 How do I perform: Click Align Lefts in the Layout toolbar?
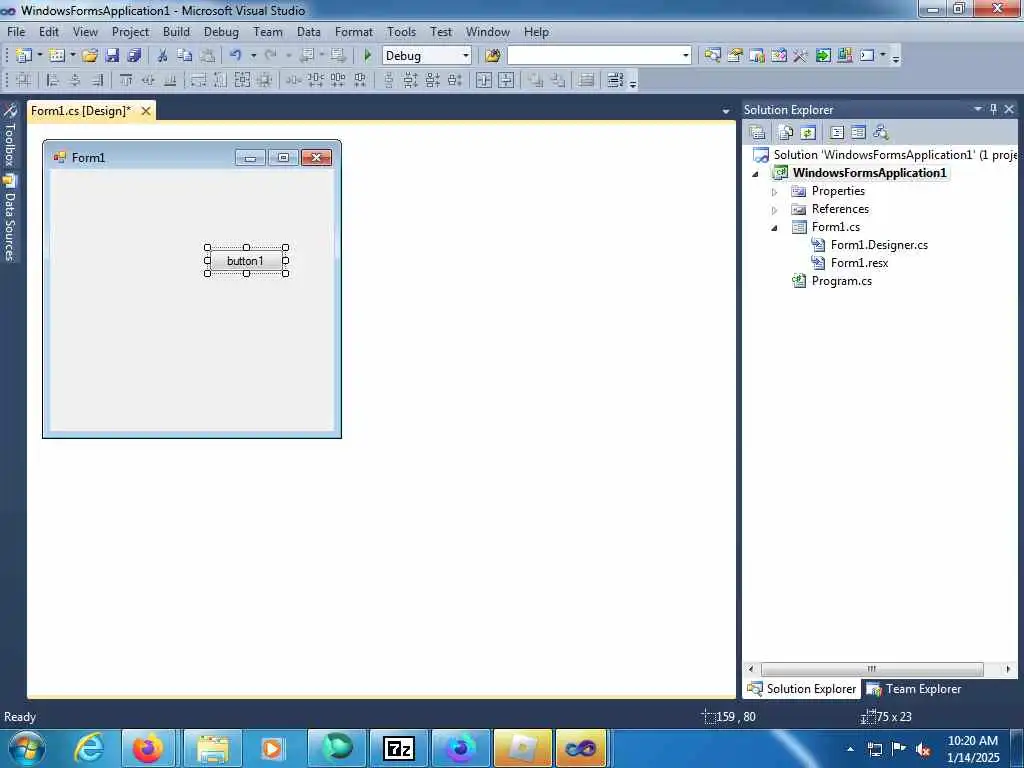point(53,80)
